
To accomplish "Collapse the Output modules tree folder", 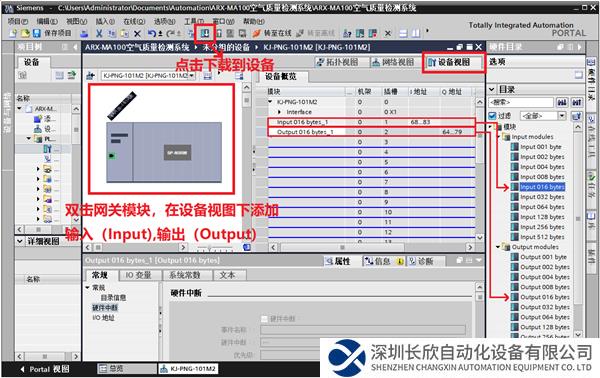I will 498,247.
